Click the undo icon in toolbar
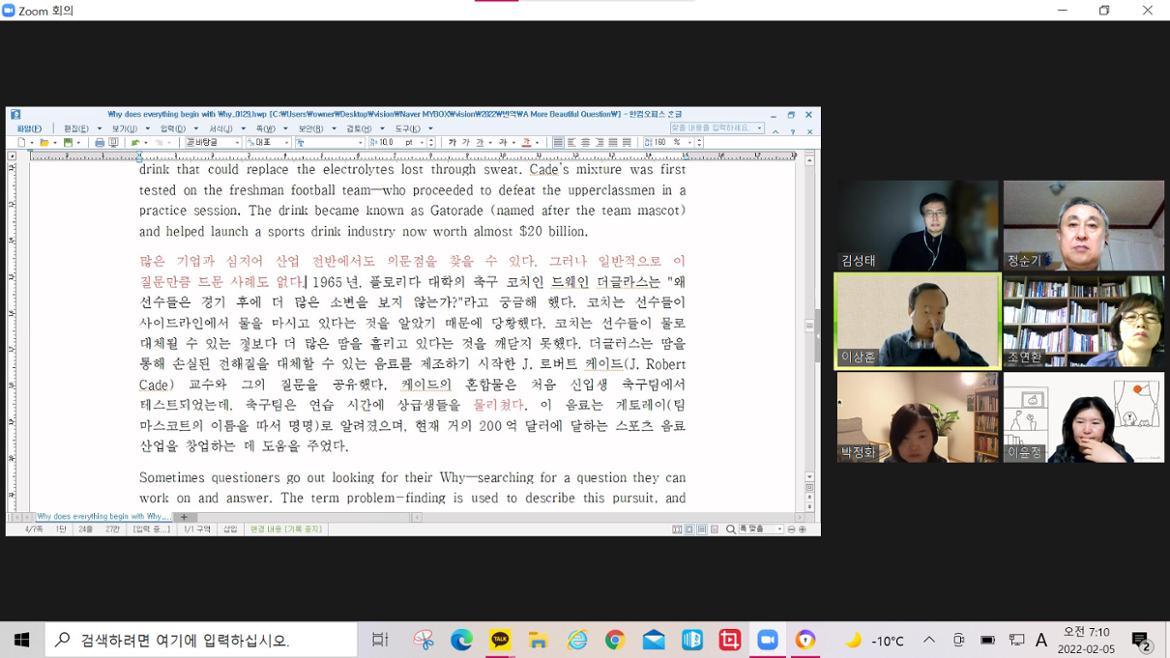Image resolution: width=1170 pixels, height=658 pixels. pos(135,143)
